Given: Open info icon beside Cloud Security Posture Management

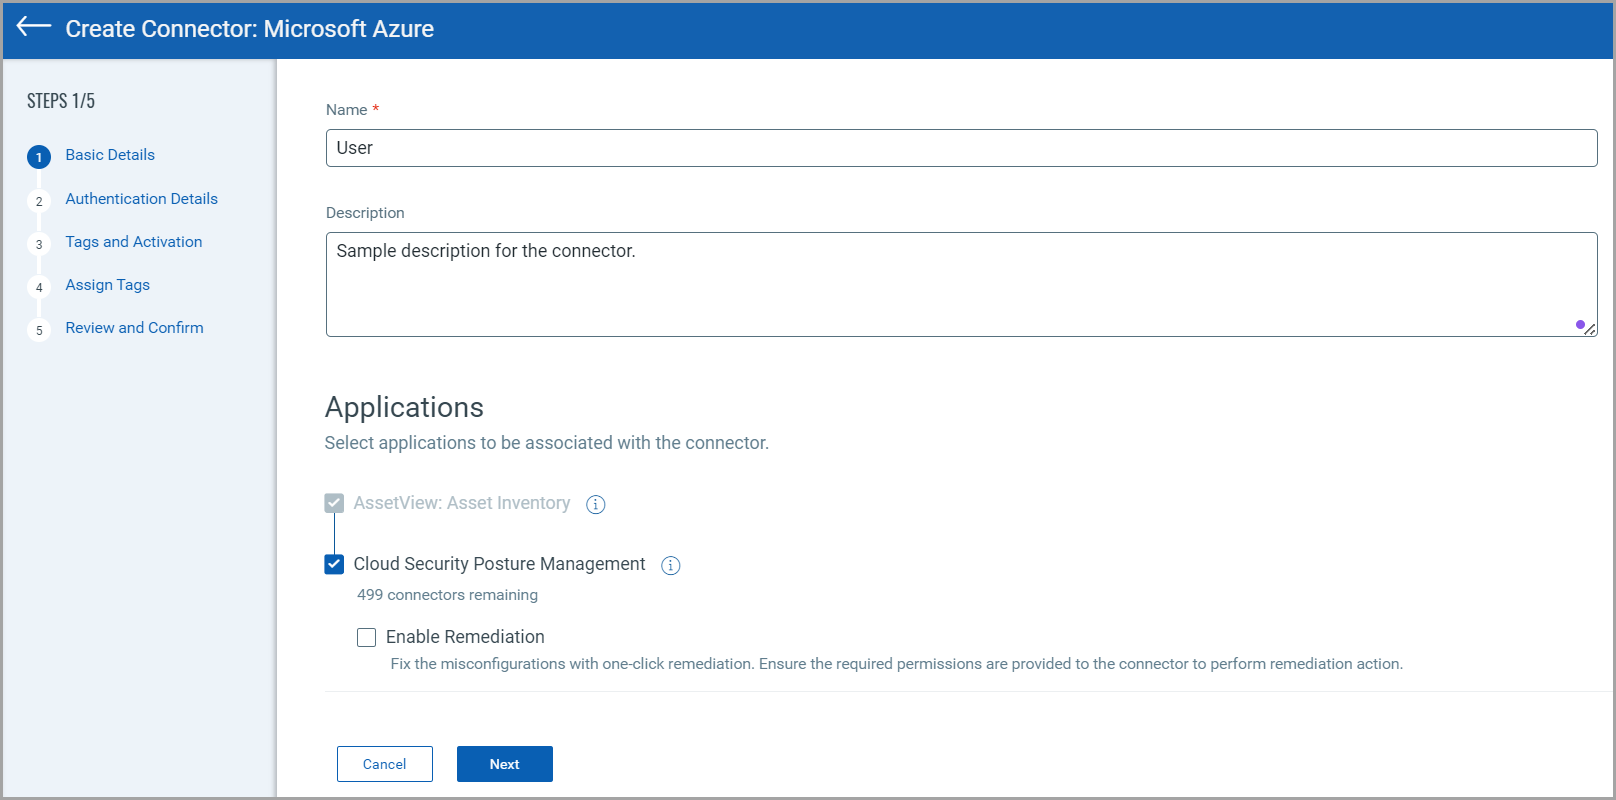Looking at the screenshot, I should point(671,565).
